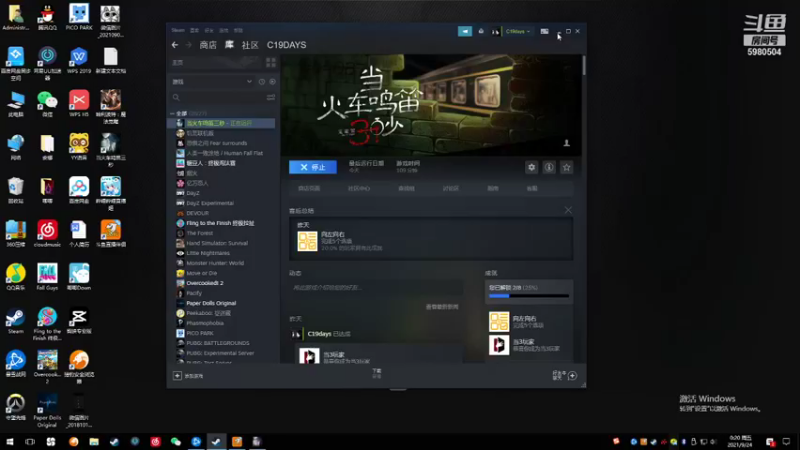Open the Fall Guys desktop shortcut
This screenshot has width=800, height=450.
47,277
